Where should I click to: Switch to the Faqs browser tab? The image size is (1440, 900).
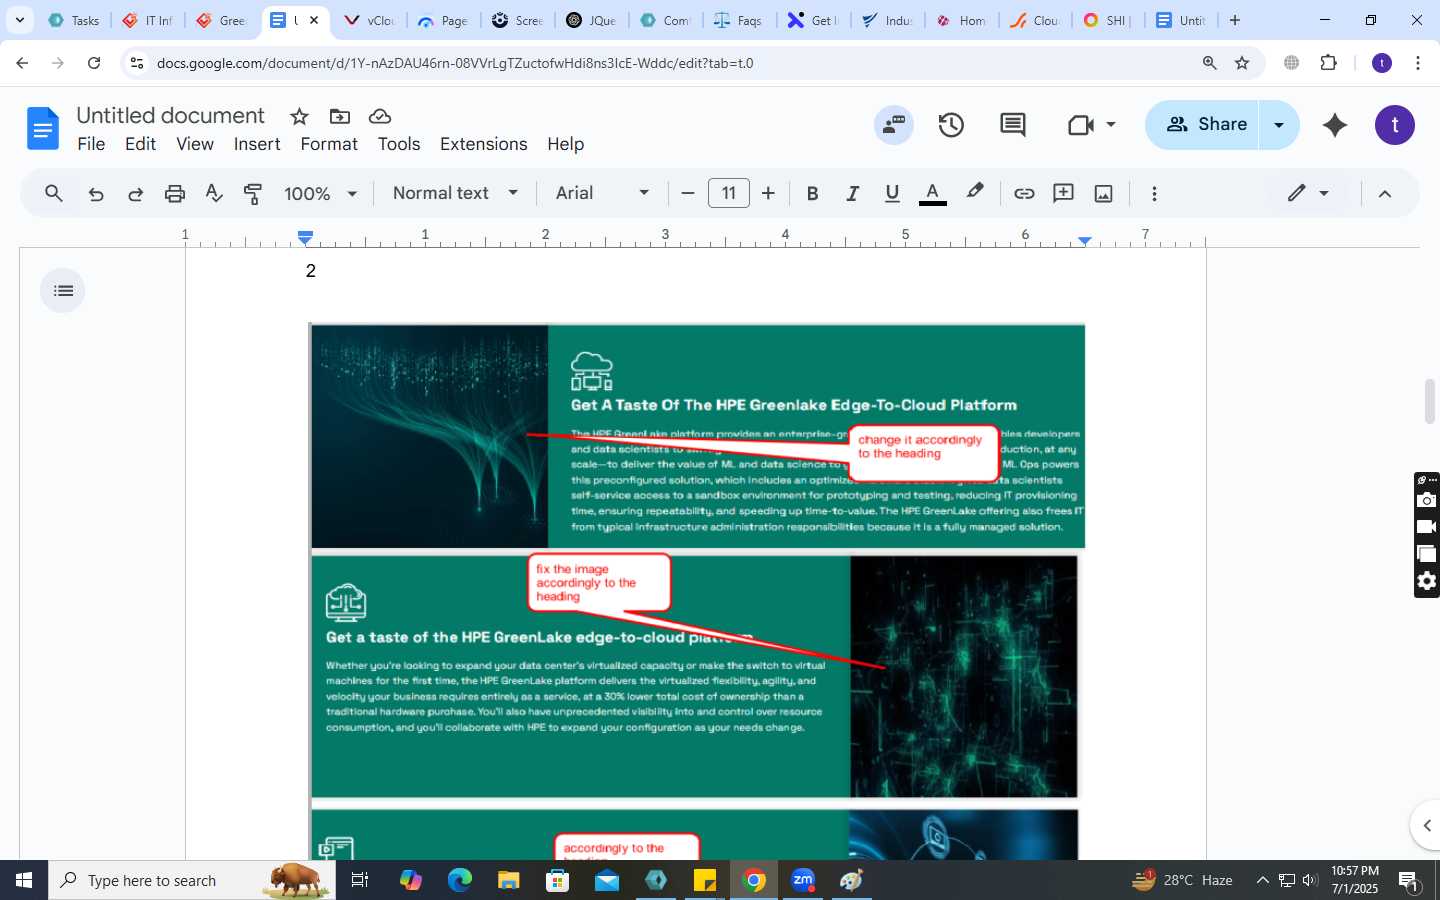click(738, 20)
